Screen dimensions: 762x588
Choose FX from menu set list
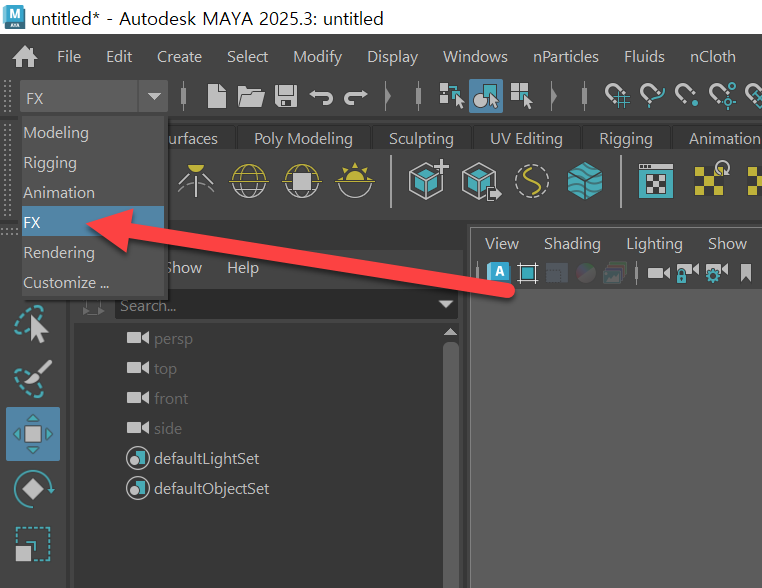[93, 222]
